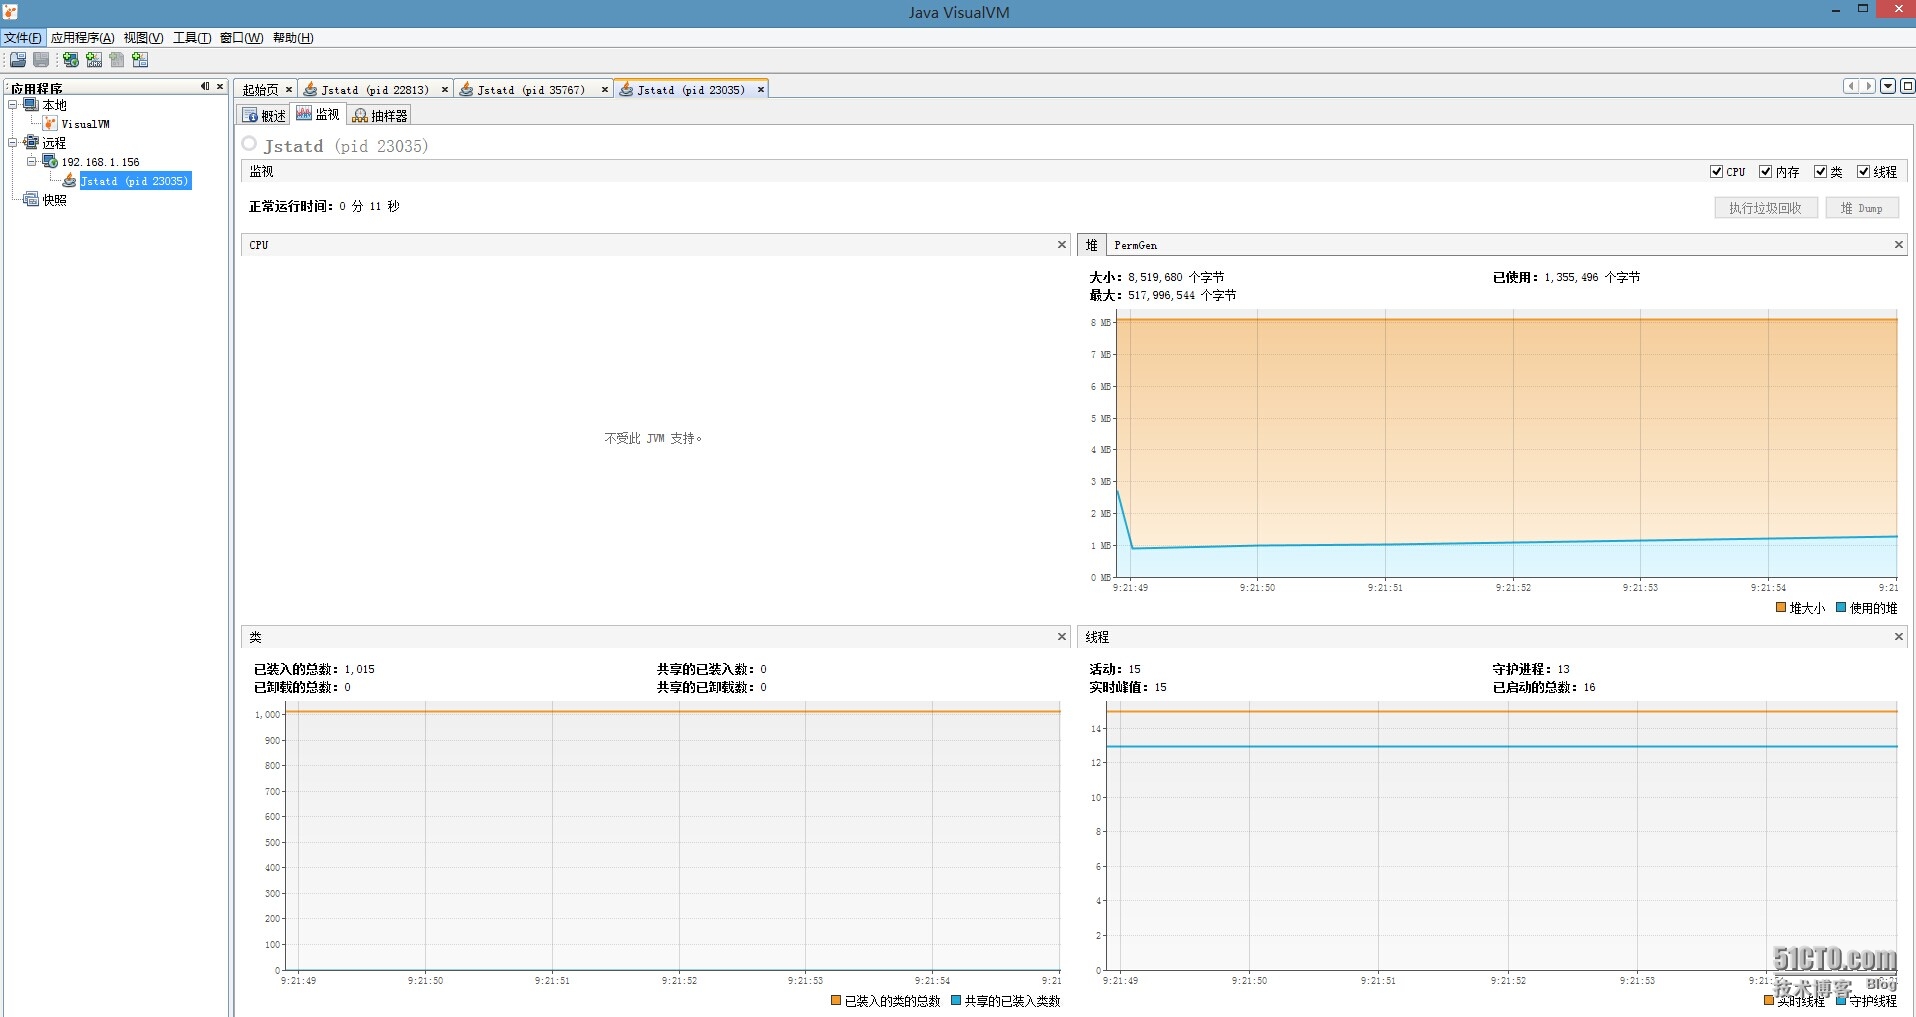Image resolution: width=1916 pixels, height=1017 pixels.
Task: Click the VisualVM title bar app icon
Action: [10, 12]
